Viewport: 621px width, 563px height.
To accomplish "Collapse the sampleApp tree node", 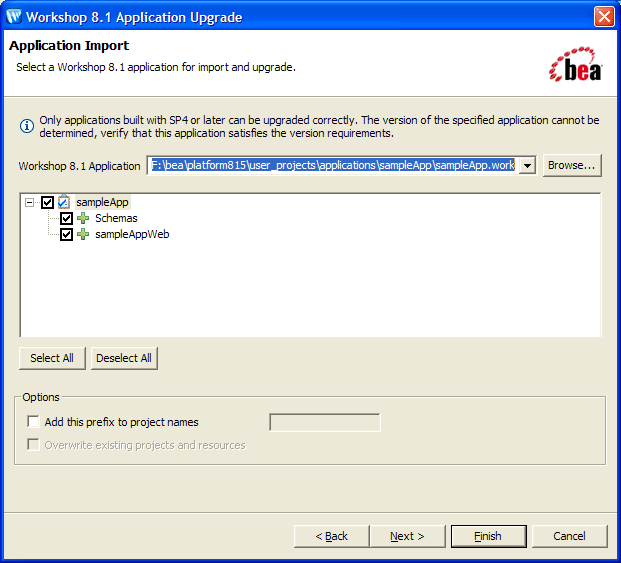I will pyautogui.click(x=29, y=202).
